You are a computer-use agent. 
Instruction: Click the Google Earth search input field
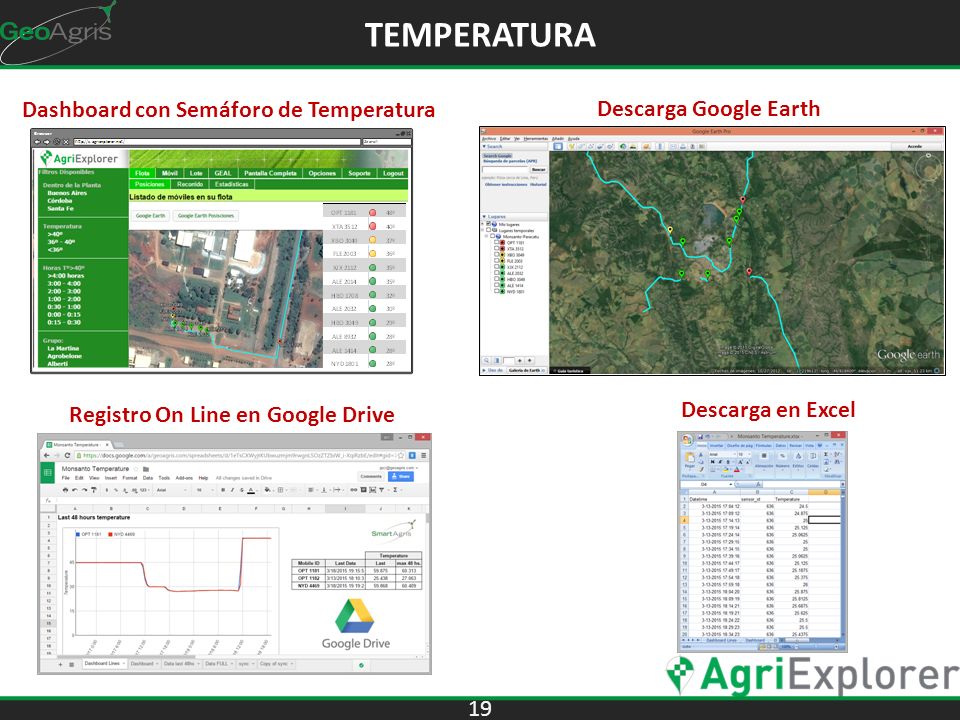click(505, 170)
